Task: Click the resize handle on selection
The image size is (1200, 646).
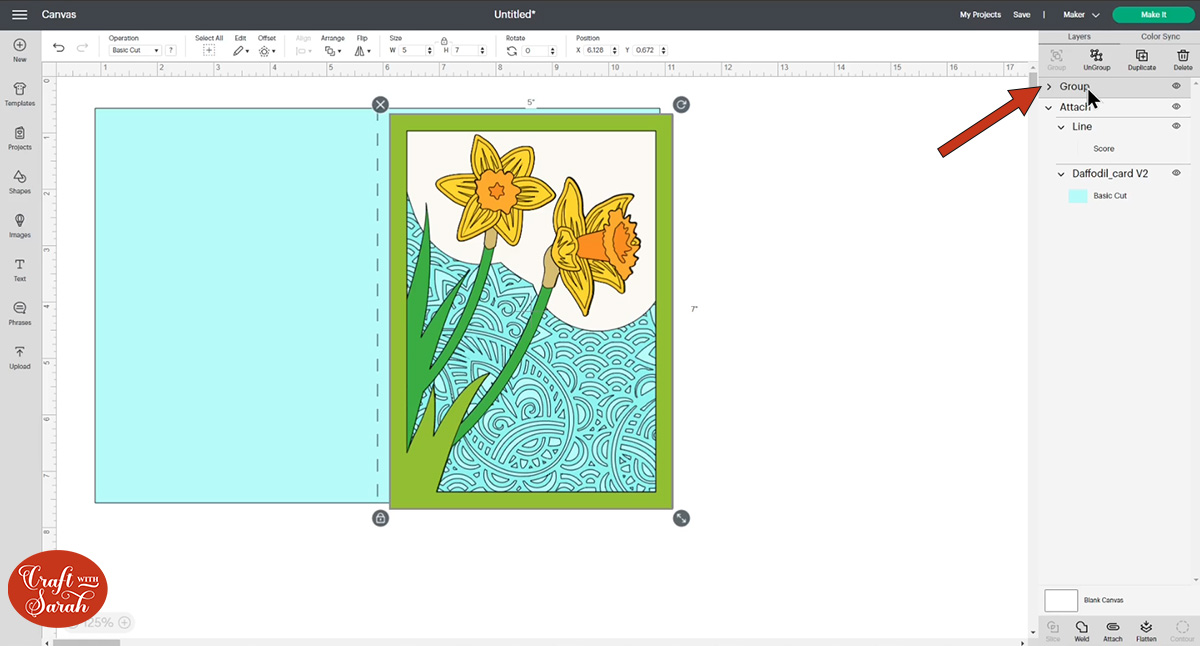Action: 681,518
